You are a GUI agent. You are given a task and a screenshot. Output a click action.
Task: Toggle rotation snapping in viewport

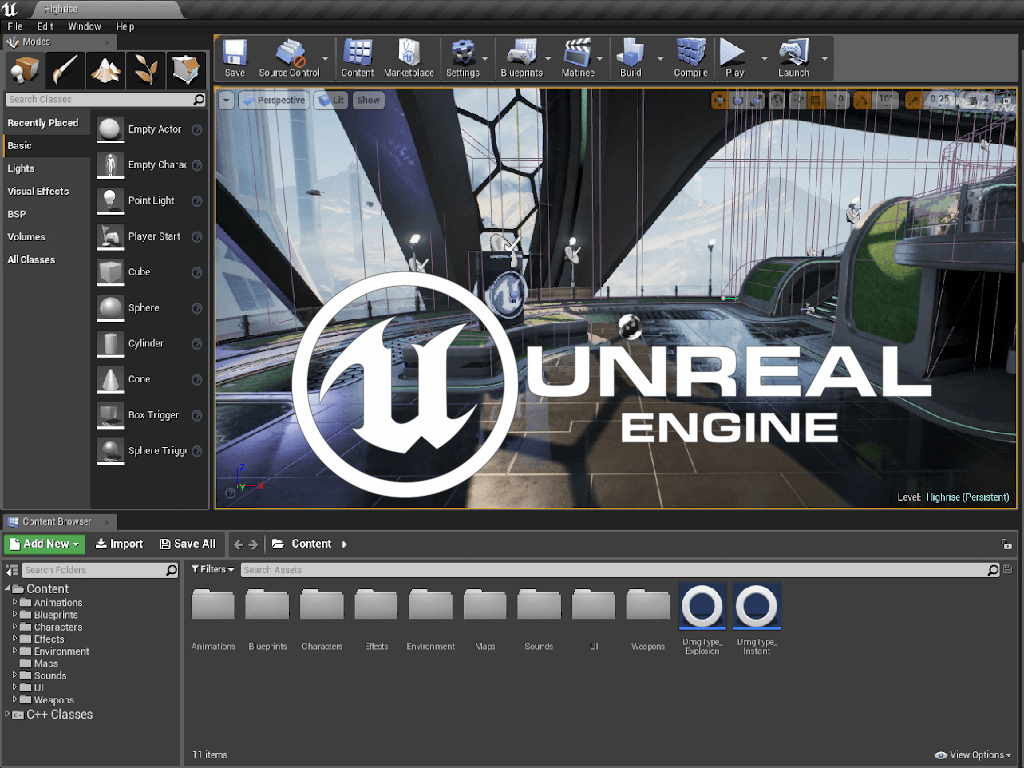[x=860, y=100]
